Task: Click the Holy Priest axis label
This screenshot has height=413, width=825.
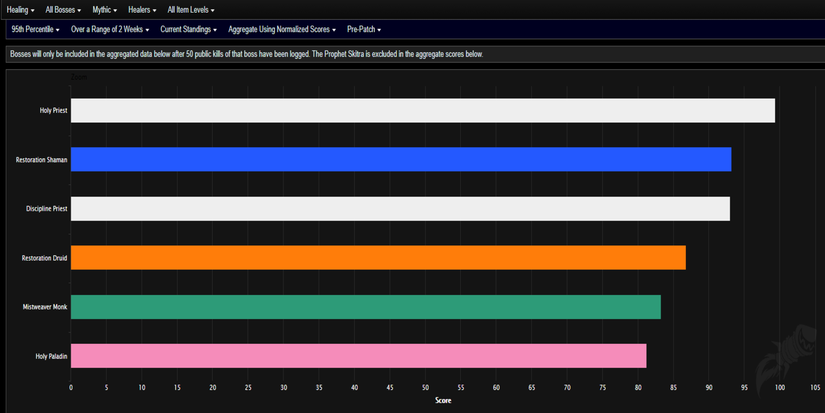Action: [53, 110]
